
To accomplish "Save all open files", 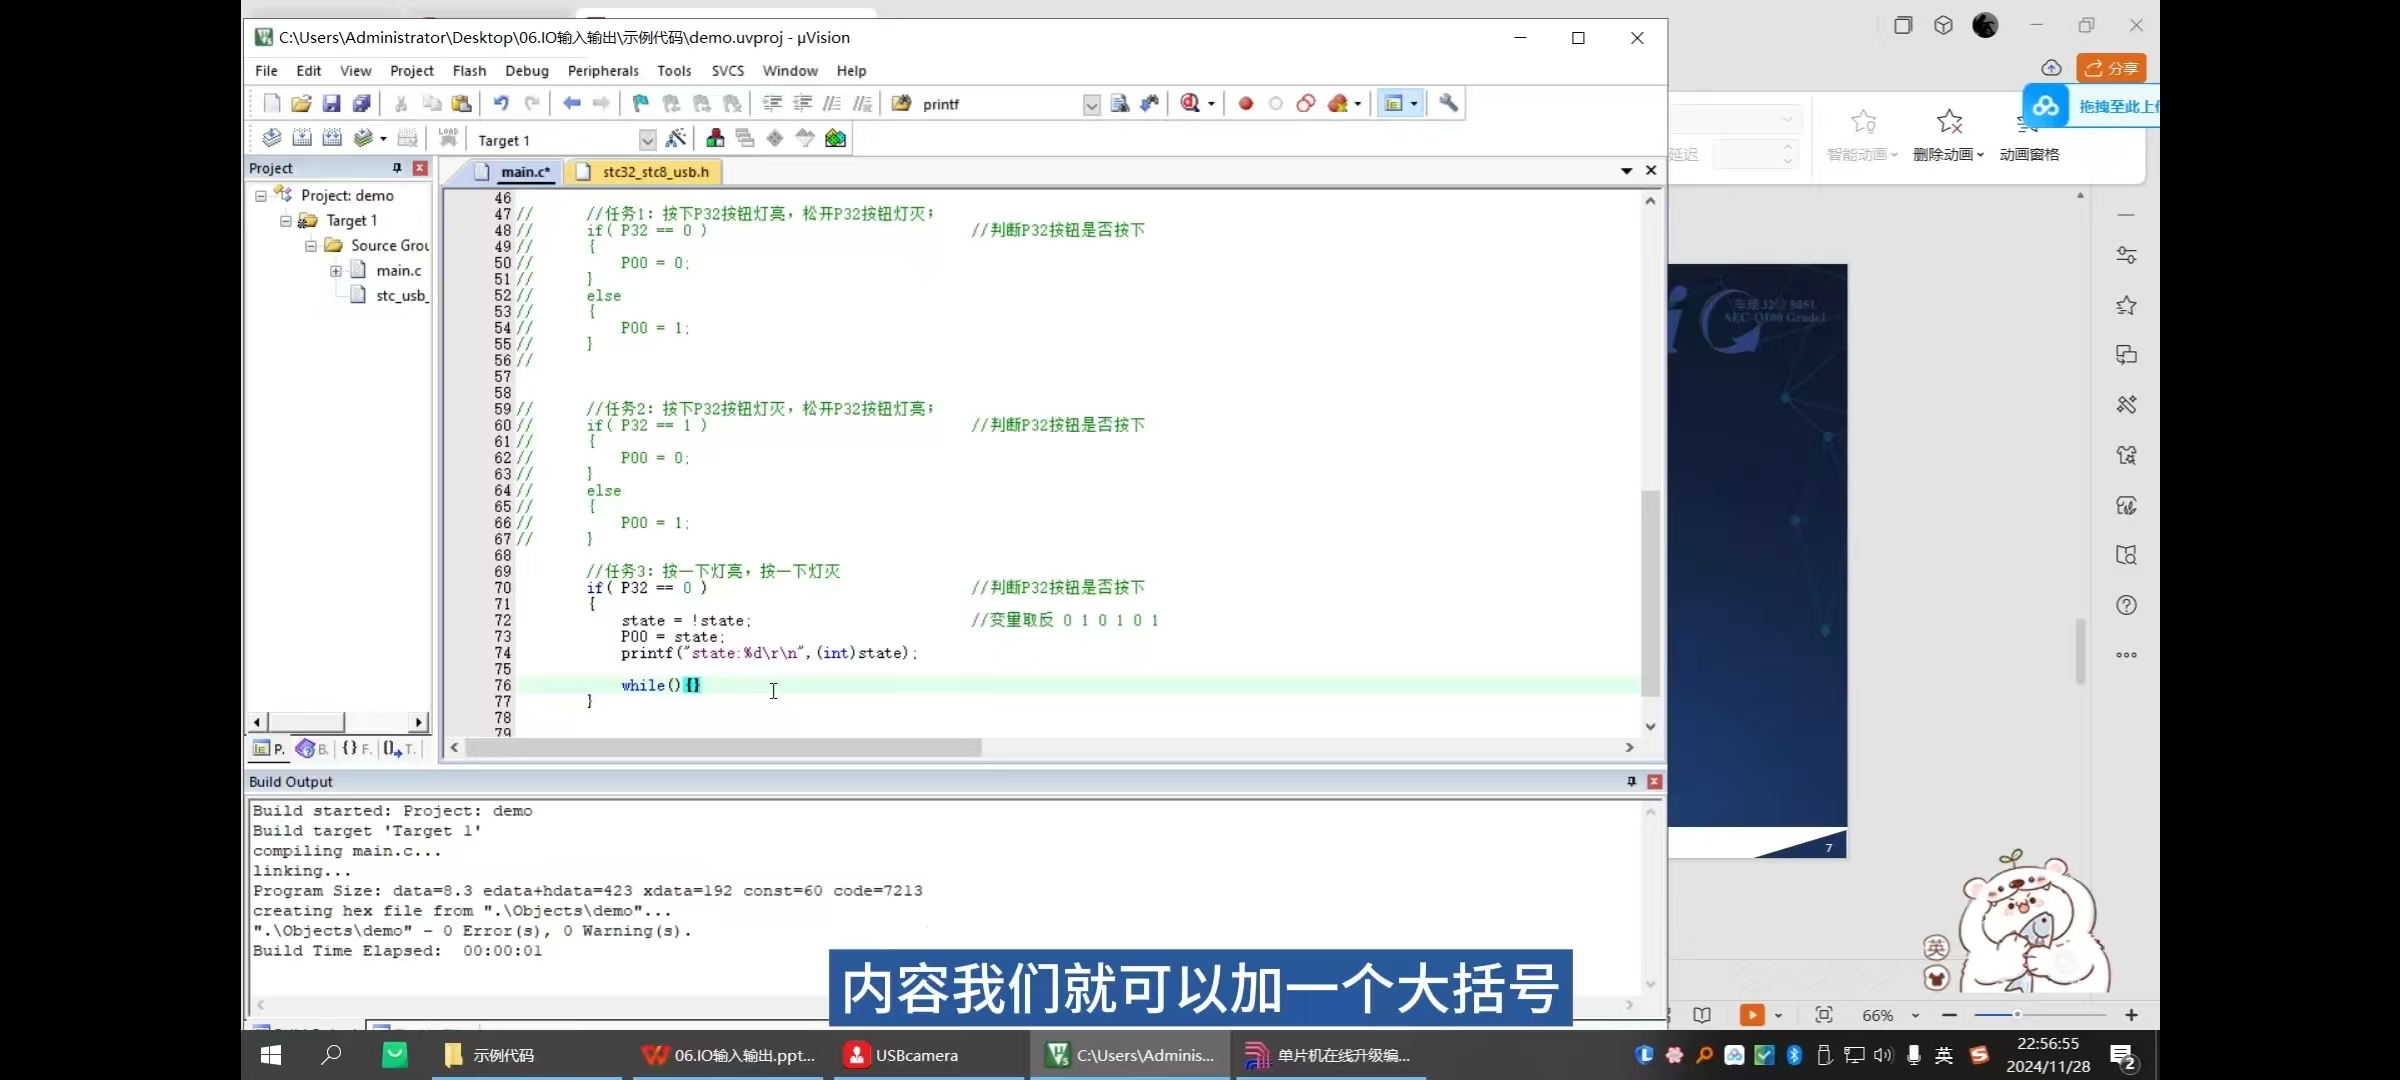I will pyautogui.click(x=361, y=103).
